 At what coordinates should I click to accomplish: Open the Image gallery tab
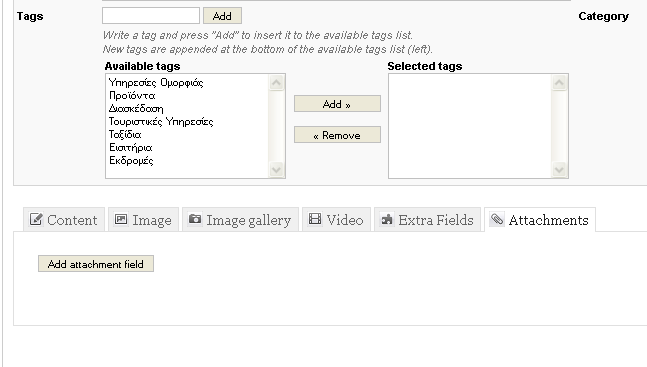240,220
